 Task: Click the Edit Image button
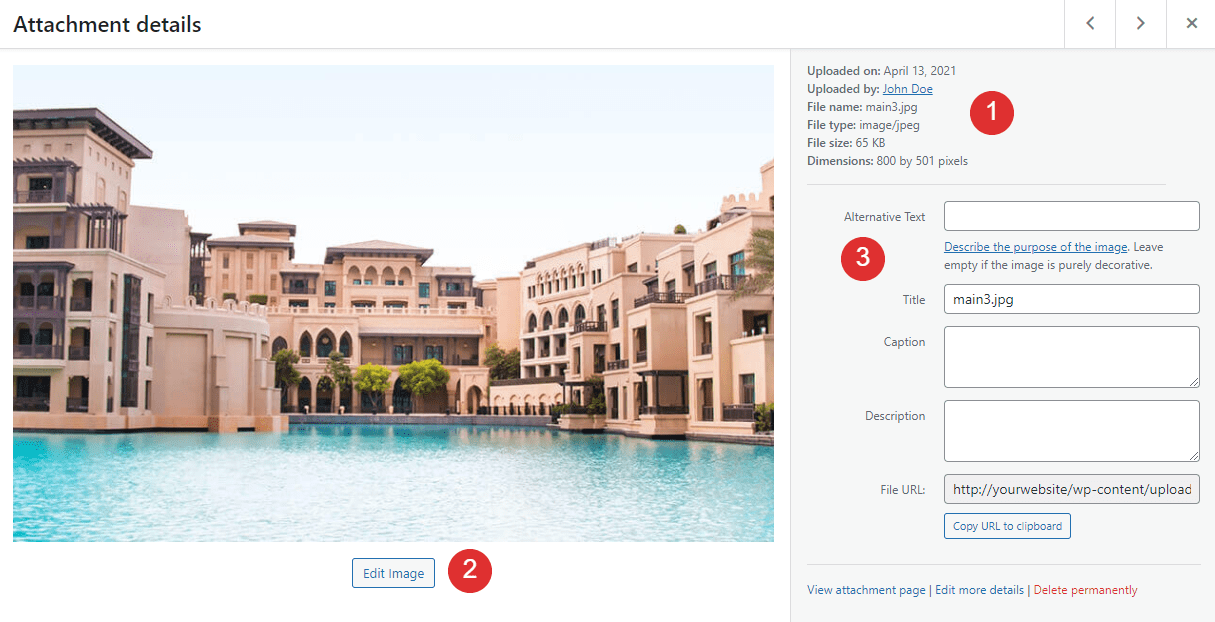pos(393,572)
